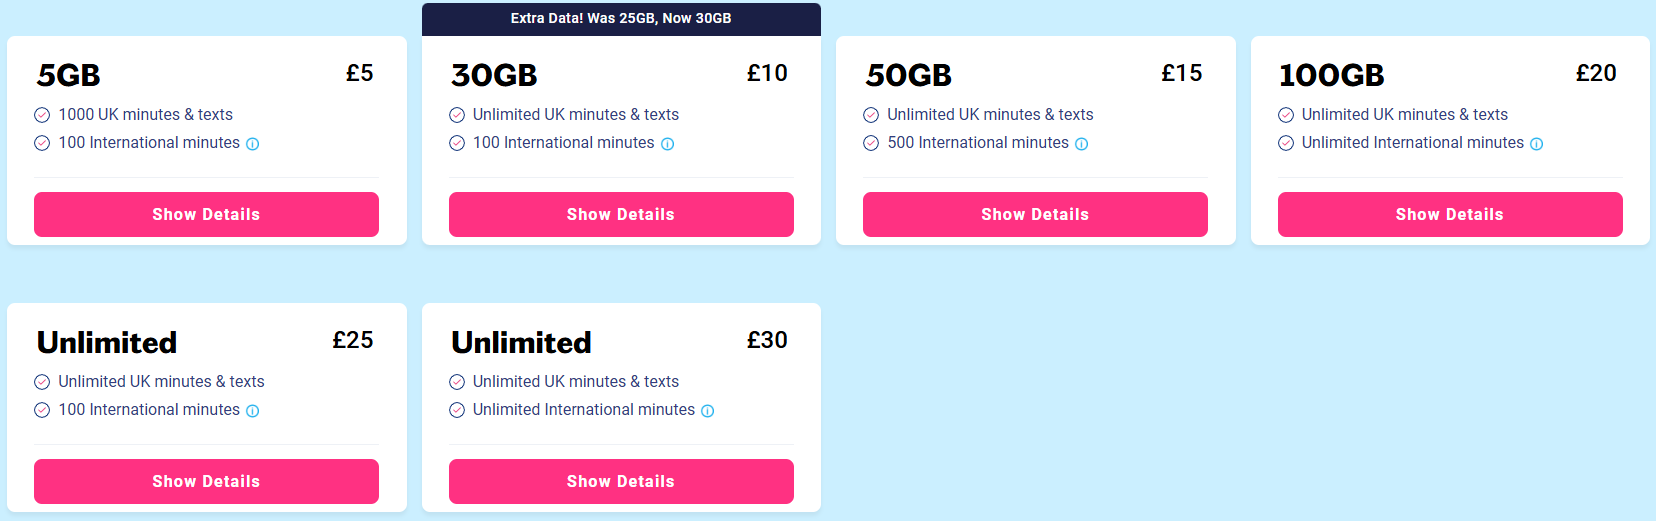Open info icon on 30GB plan's international minutes

tap(668, 144)
